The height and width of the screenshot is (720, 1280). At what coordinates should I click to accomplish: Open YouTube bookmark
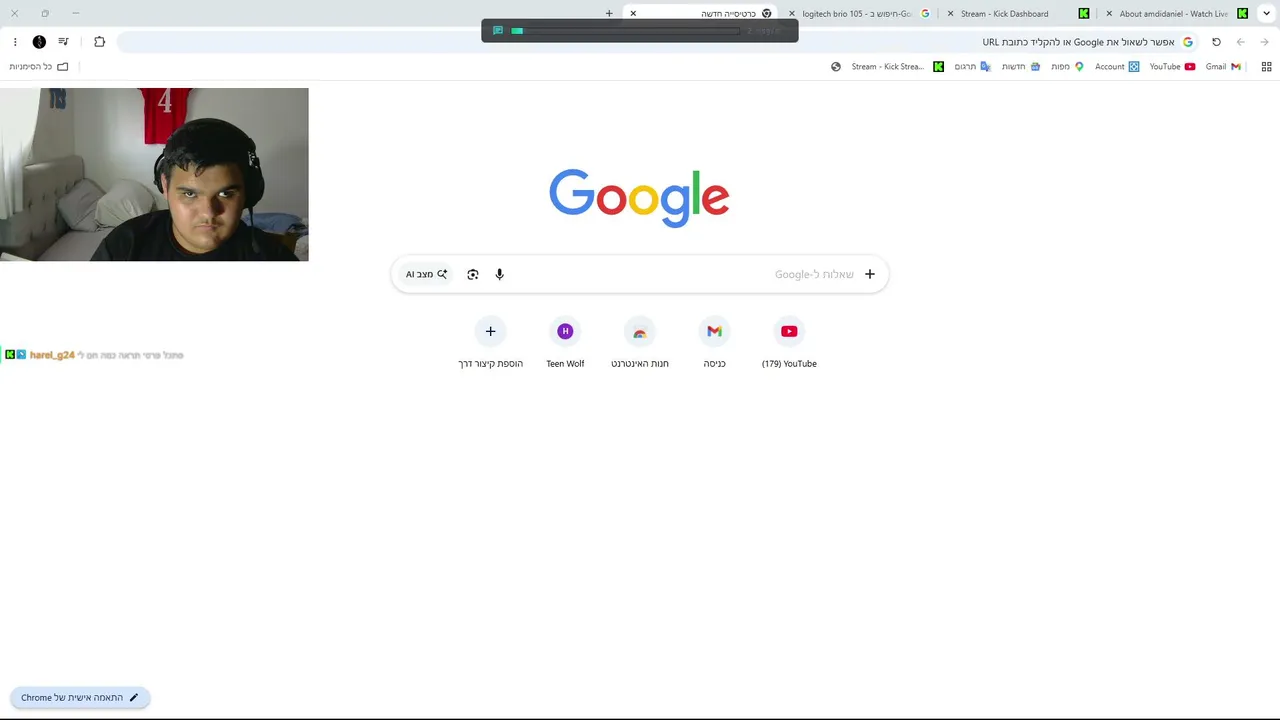pos(1172,67)
